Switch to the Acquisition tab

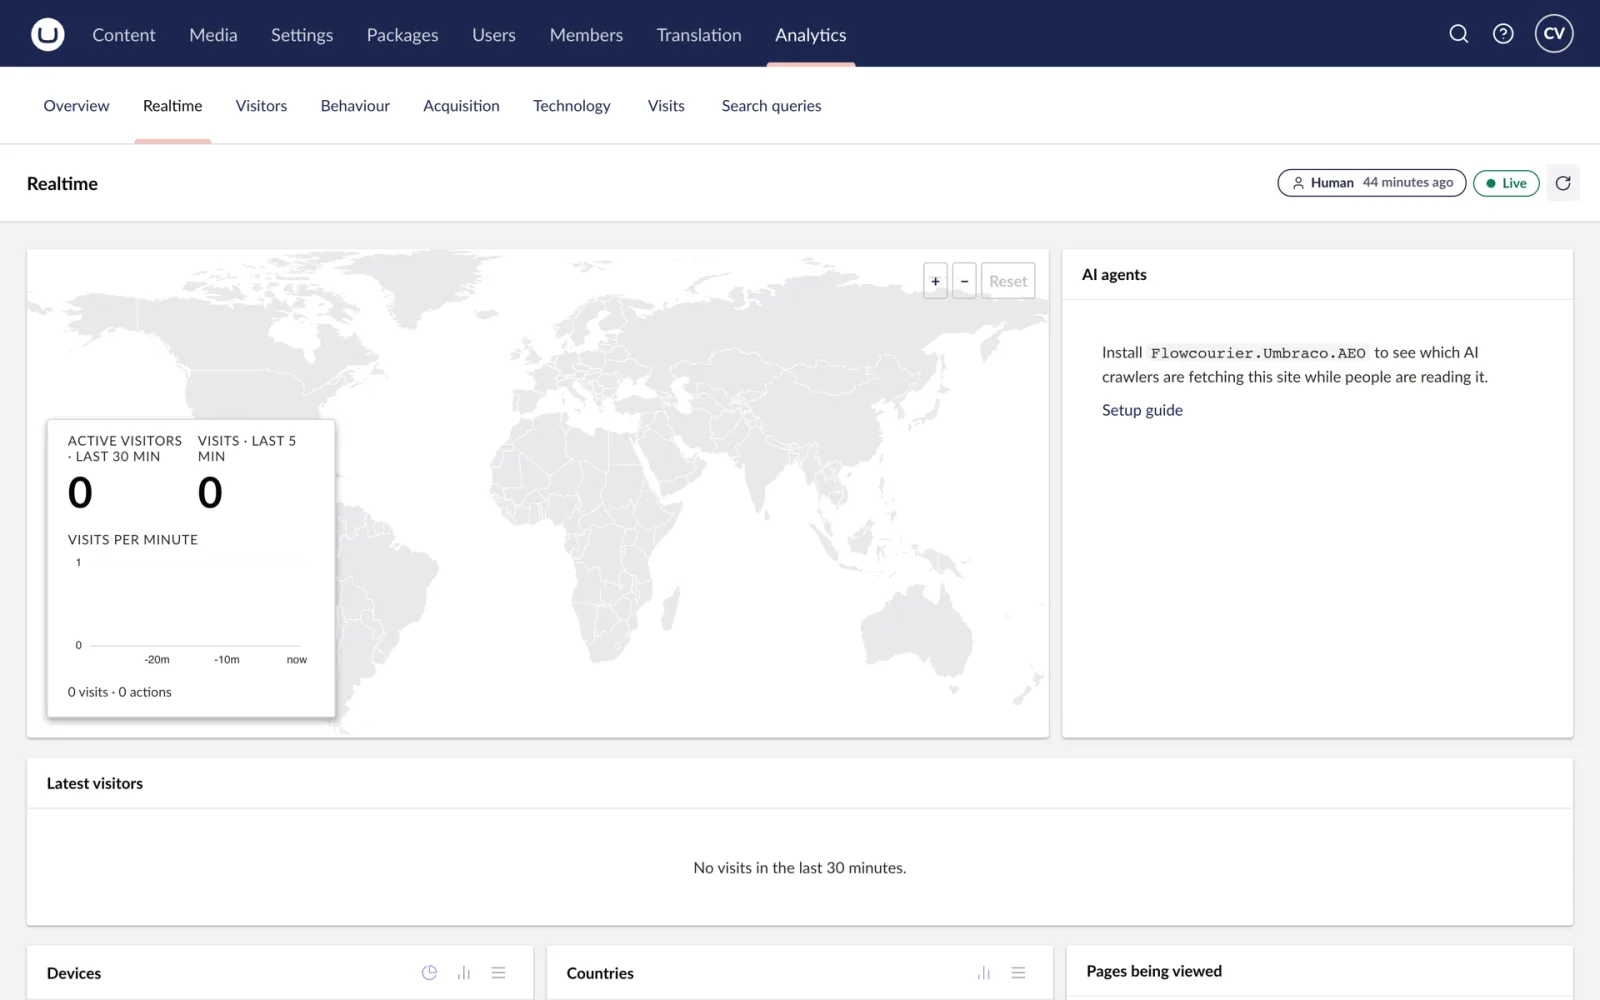(461, 106)
